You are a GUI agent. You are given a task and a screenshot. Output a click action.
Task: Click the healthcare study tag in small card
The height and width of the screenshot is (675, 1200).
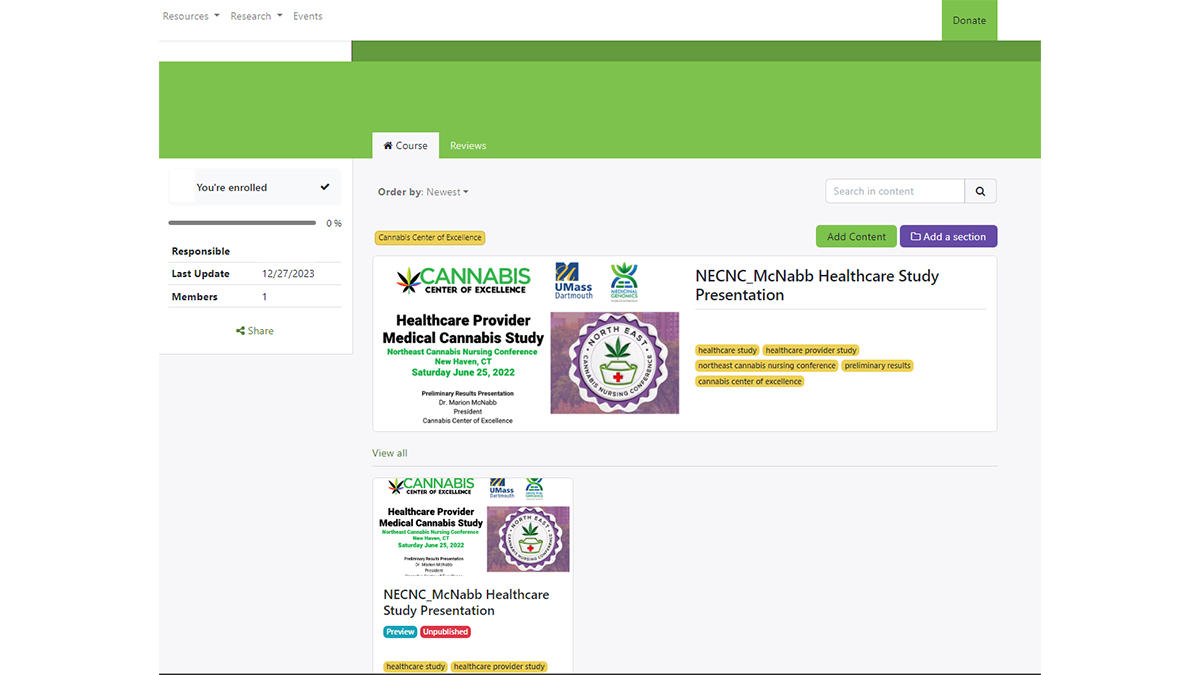coord(415,667)
